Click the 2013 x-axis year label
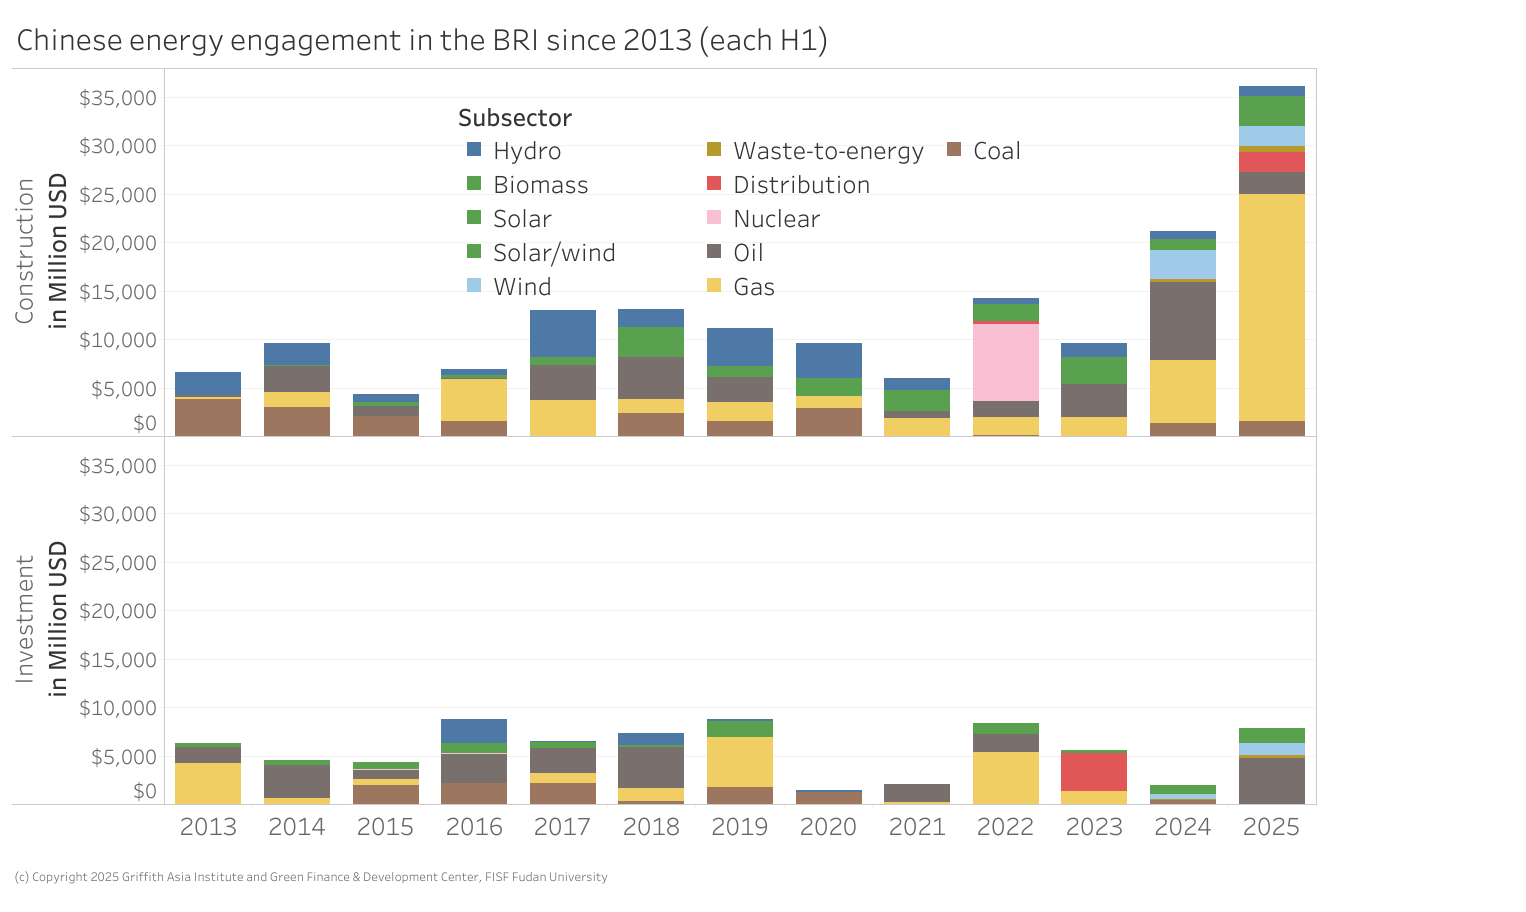Image resolution: width=1526 pixels, height=912 pixels. [x=207, y=827]
